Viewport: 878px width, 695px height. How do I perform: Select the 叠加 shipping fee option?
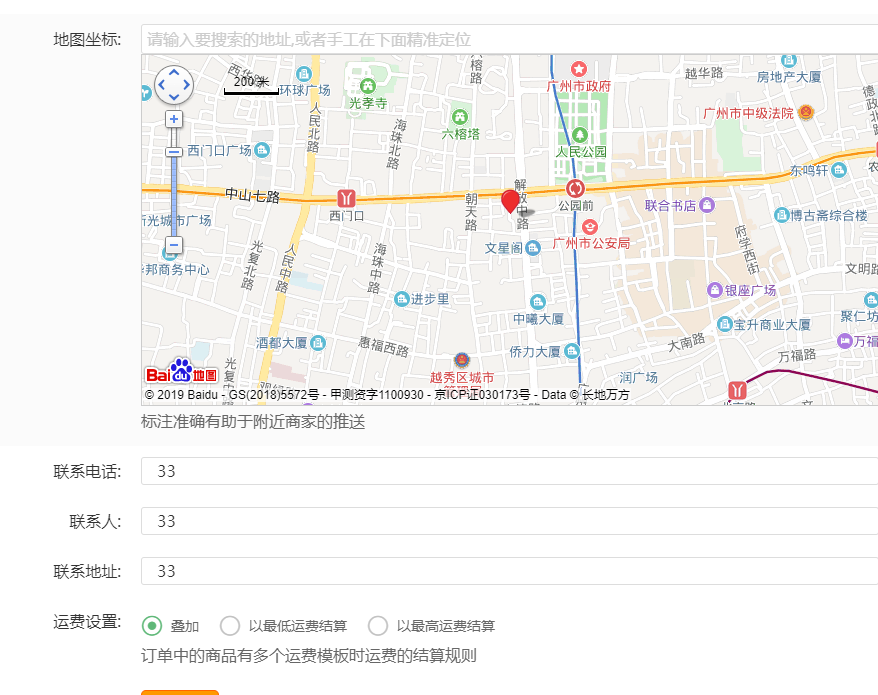[152, 626]
